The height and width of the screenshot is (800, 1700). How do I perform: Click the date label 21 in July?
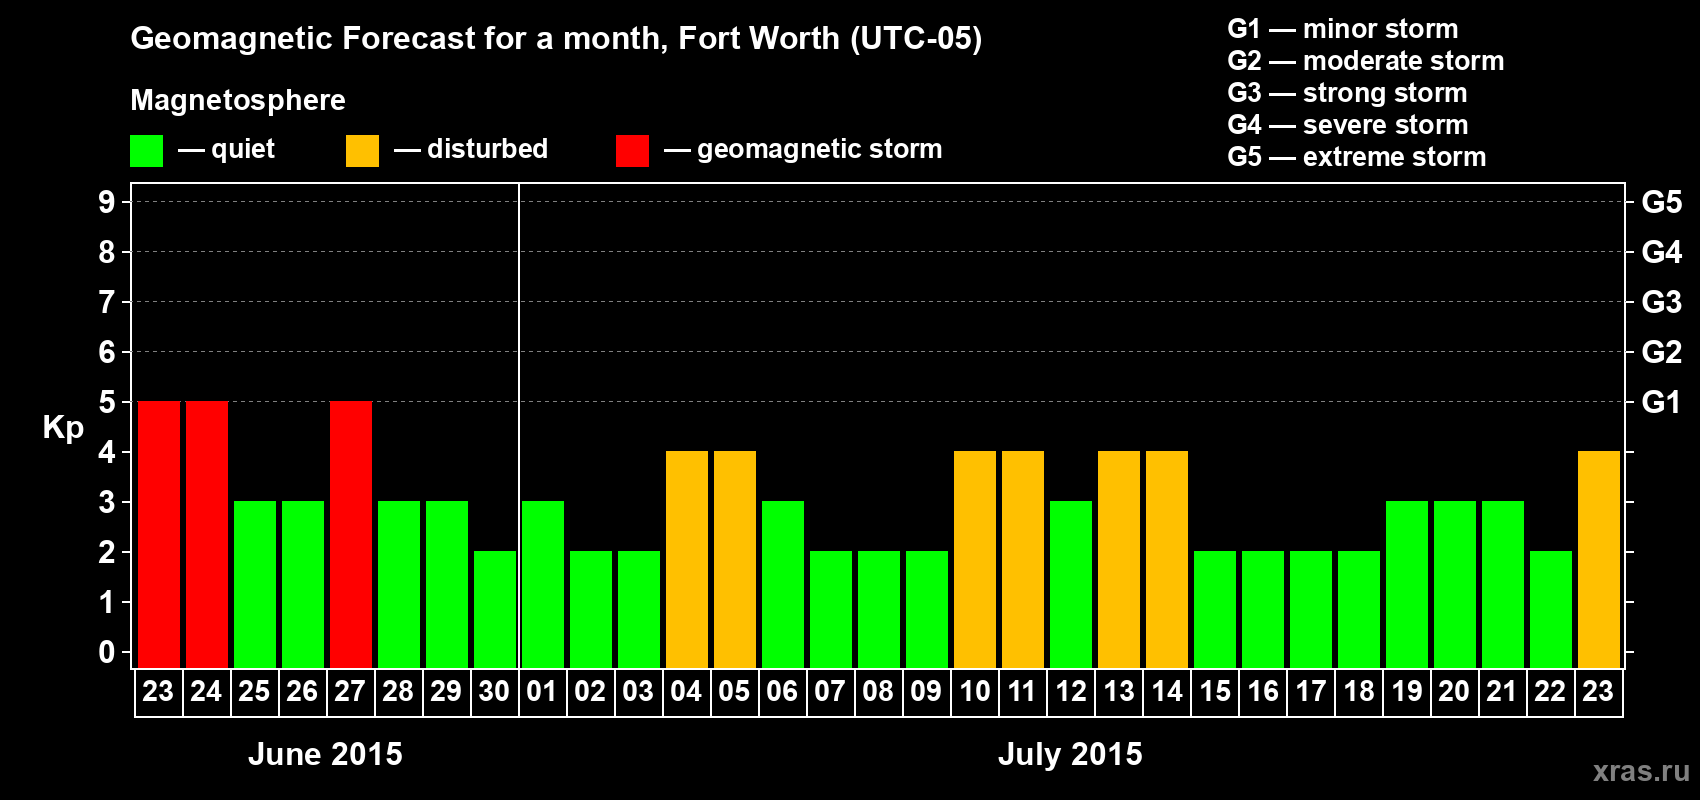tap(1502, 691)
